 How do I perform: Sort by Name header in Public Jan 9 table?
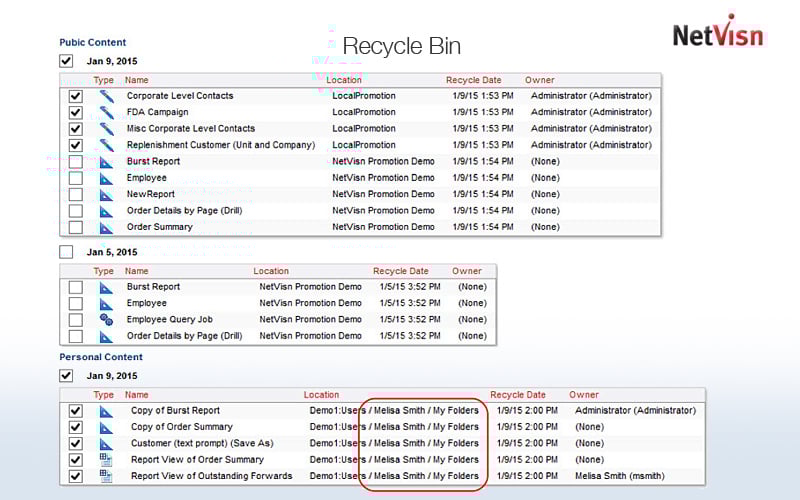pyautogui.click(x=137, y=80)
